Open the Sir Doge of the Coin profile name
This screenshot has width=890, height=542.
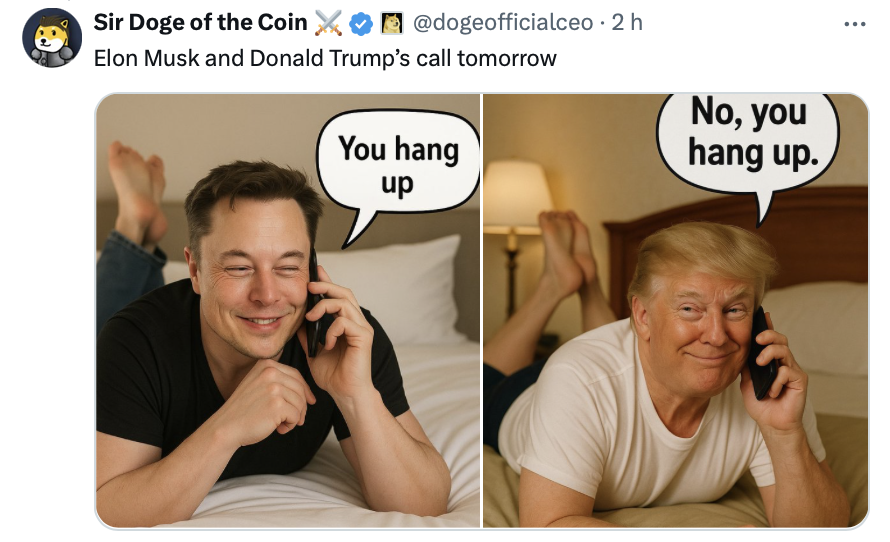(200, 23)
